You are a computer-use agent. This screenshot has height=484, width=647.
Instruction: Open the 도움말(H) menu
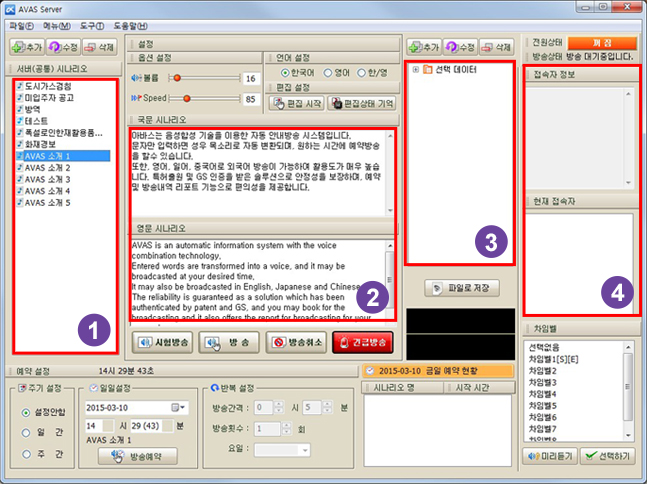coord(130,26)
